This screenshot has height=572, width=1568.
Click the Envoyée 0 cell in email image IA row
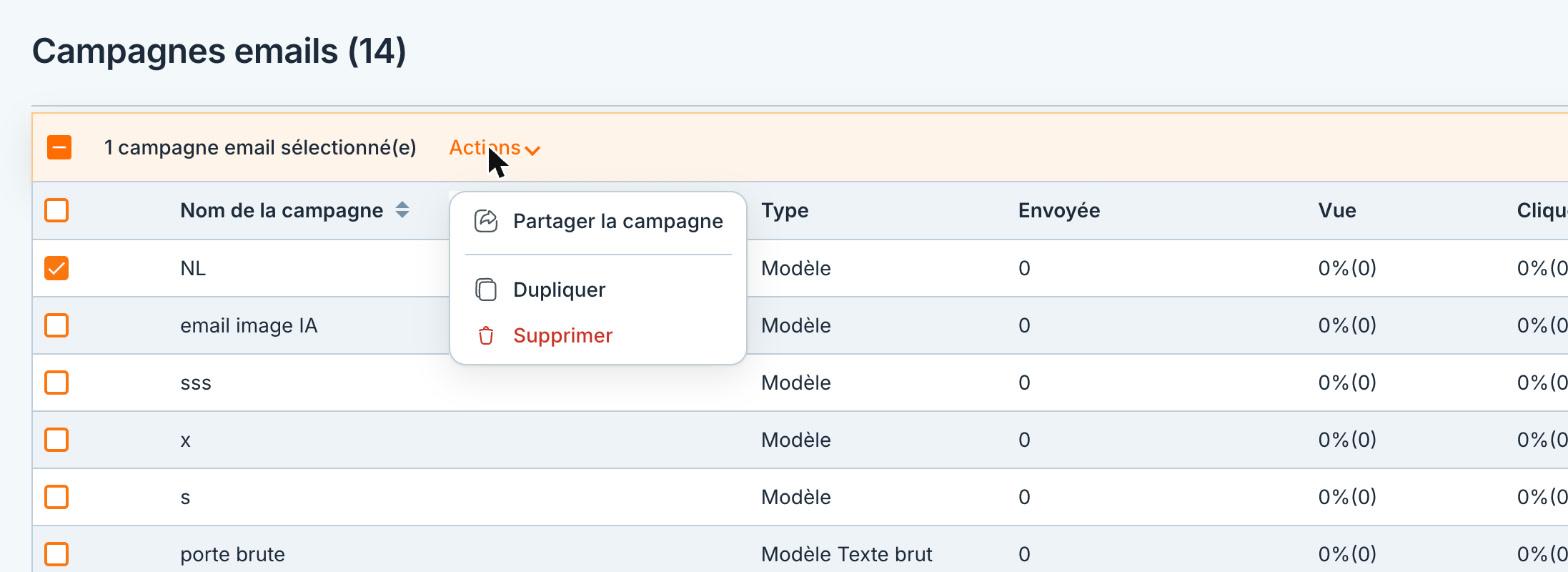pyautogui.click(x=1024, y=325)
